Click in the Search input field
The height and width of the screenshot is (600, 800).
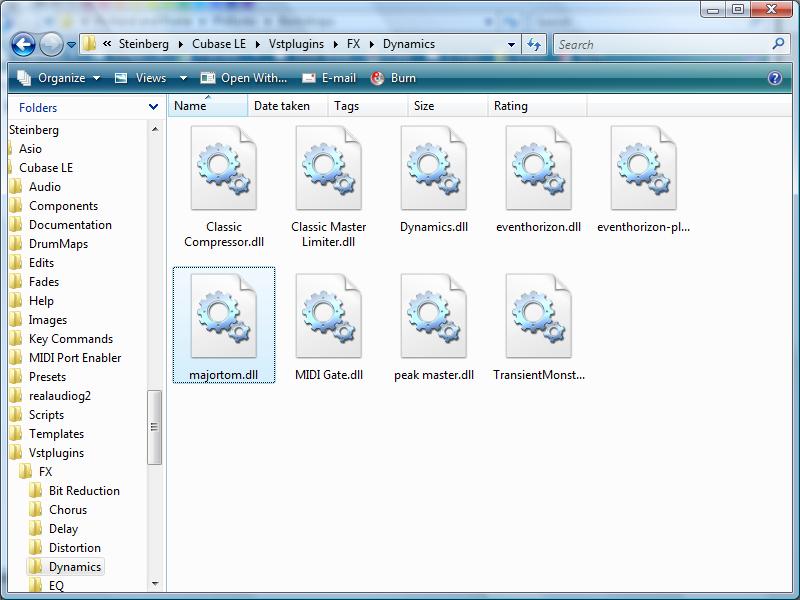point(663,44)
